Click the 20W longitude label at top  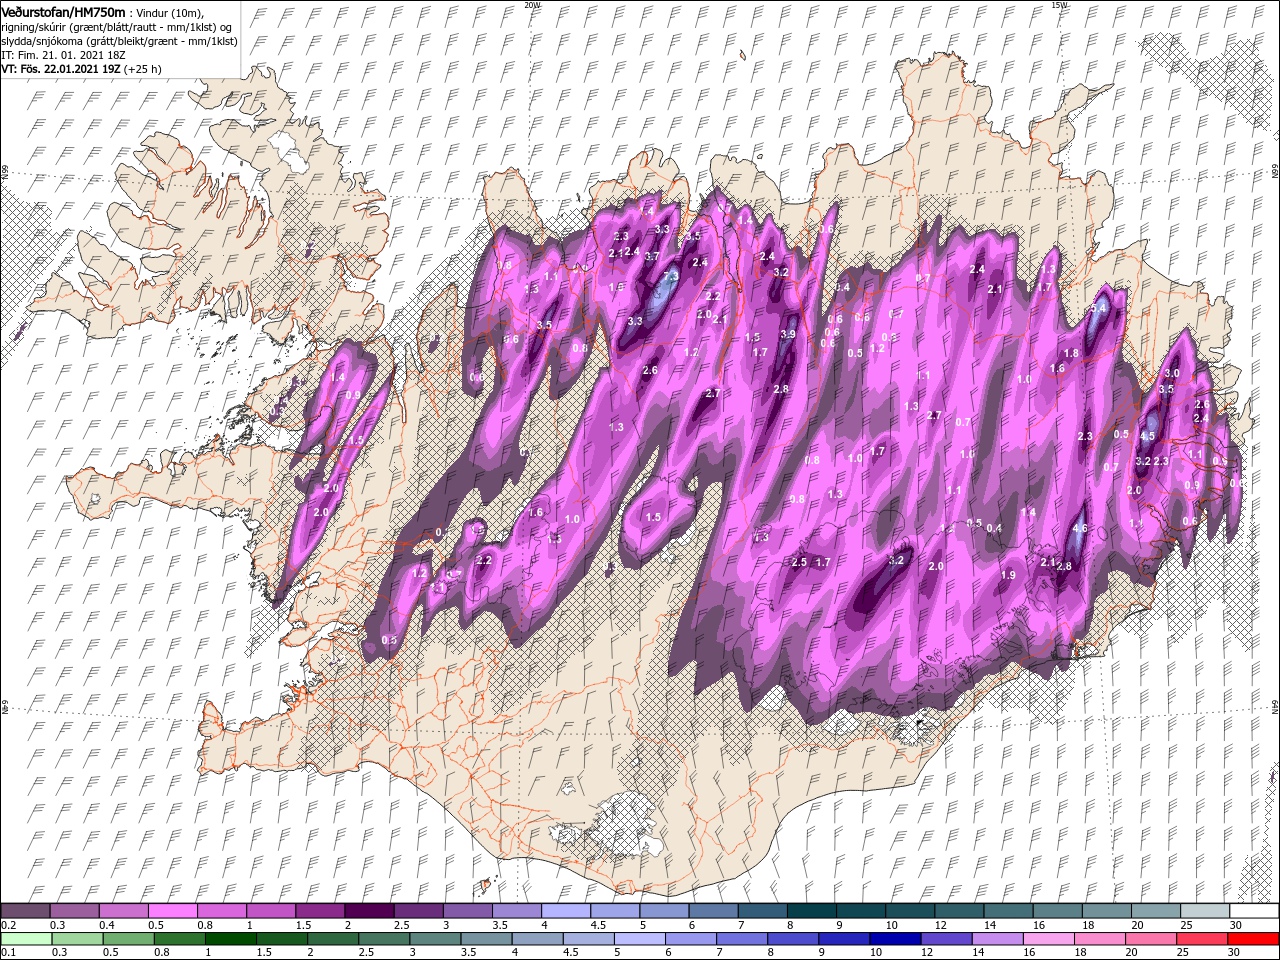(x=531, y=4)
